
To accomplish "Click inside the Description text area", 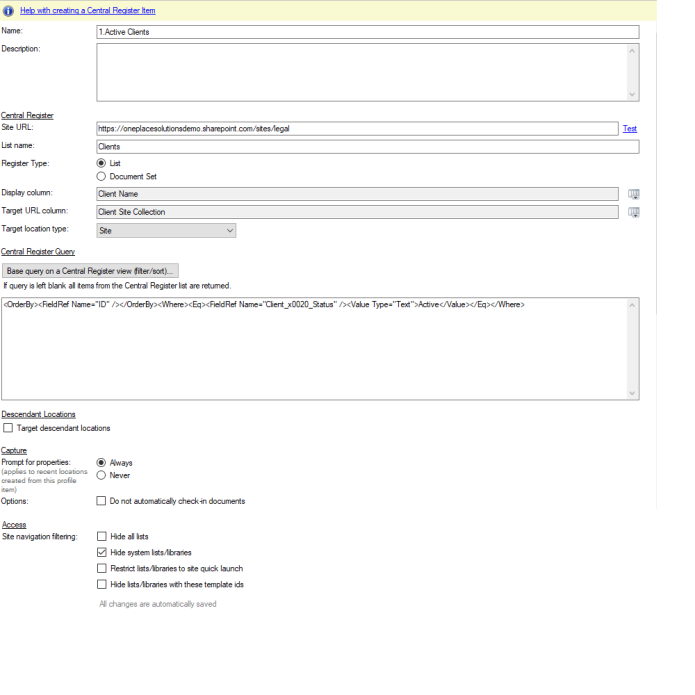I will pos(360,72).
